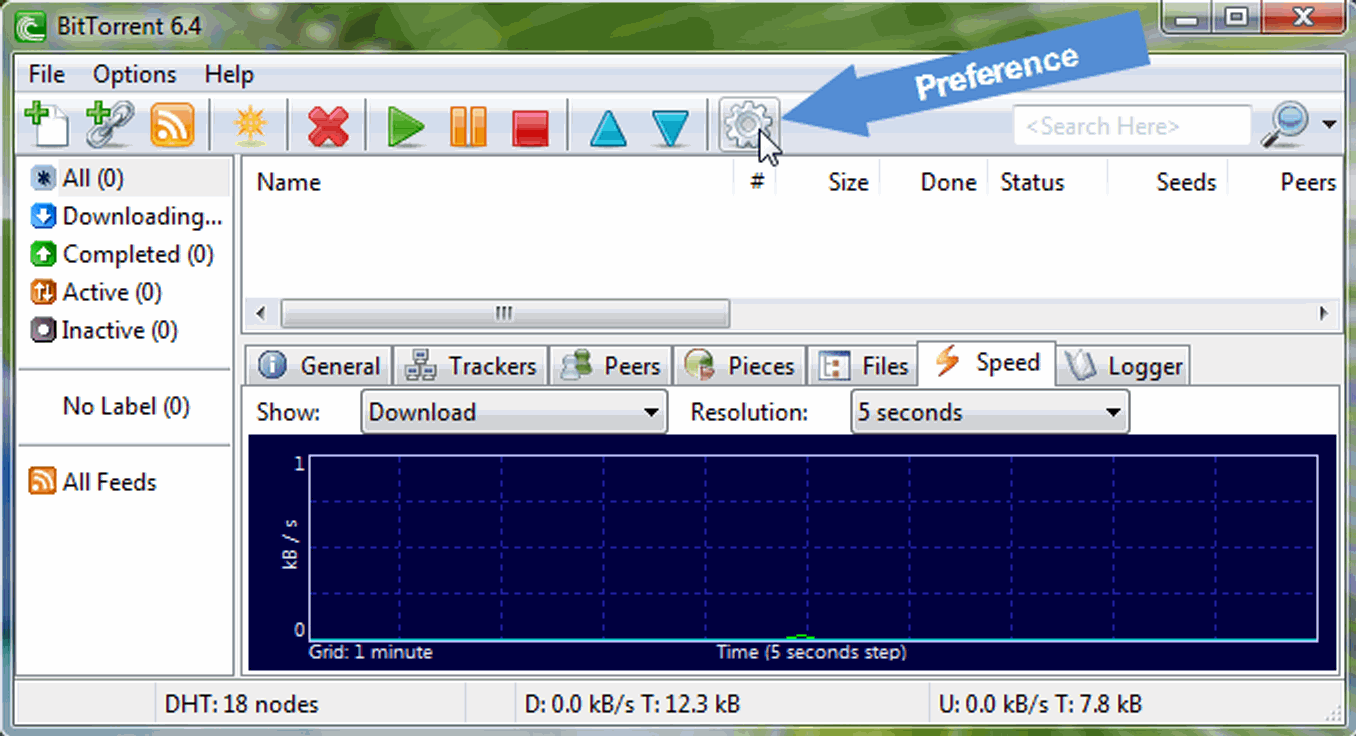Image resolution: width=1356 pixels, height=736 pixels.
Task: Select the All (0) category
Action: (x=125, y=178)
